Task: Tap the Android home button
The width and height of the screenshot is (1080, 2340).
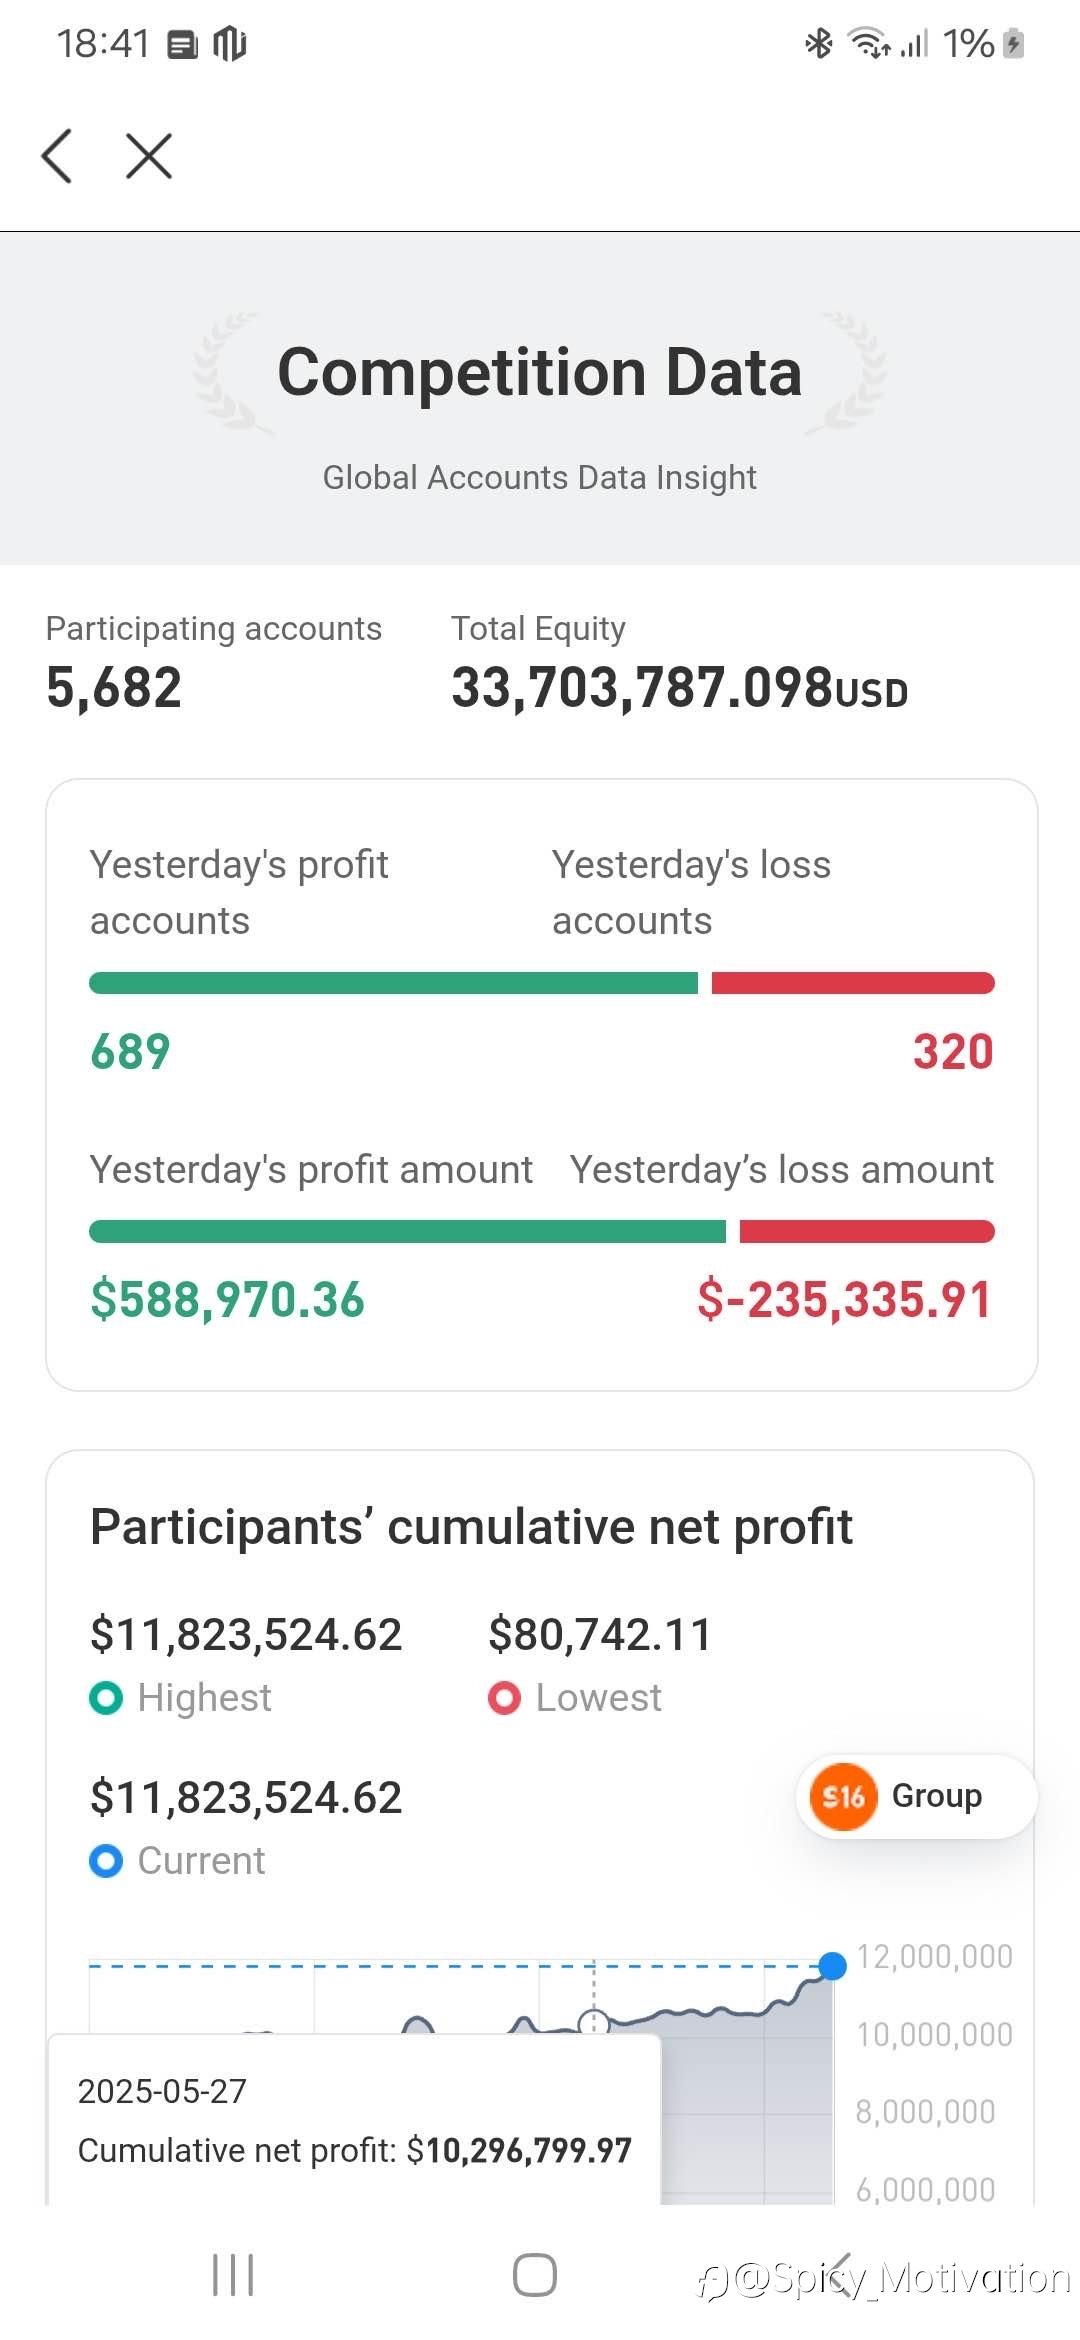Action: (x=535, y=2275)
